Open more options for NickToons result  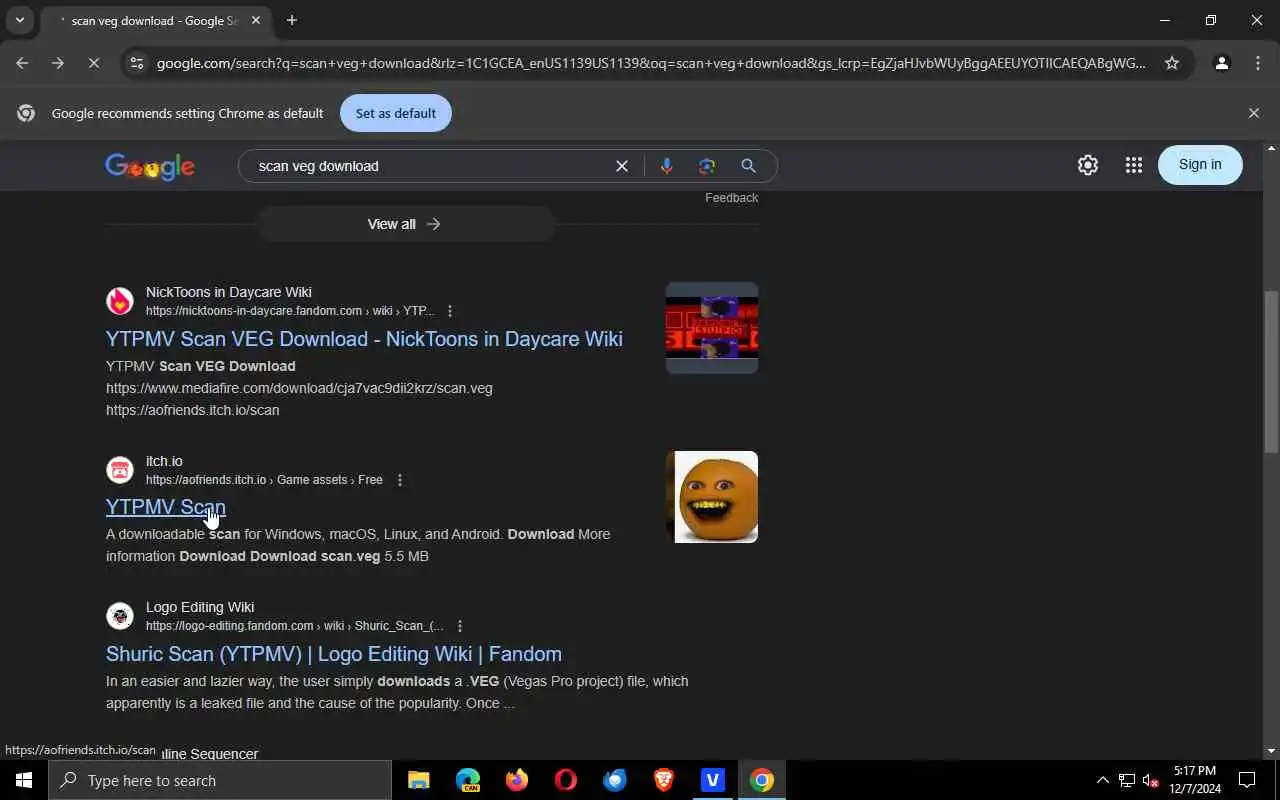(x=450, y=311)
